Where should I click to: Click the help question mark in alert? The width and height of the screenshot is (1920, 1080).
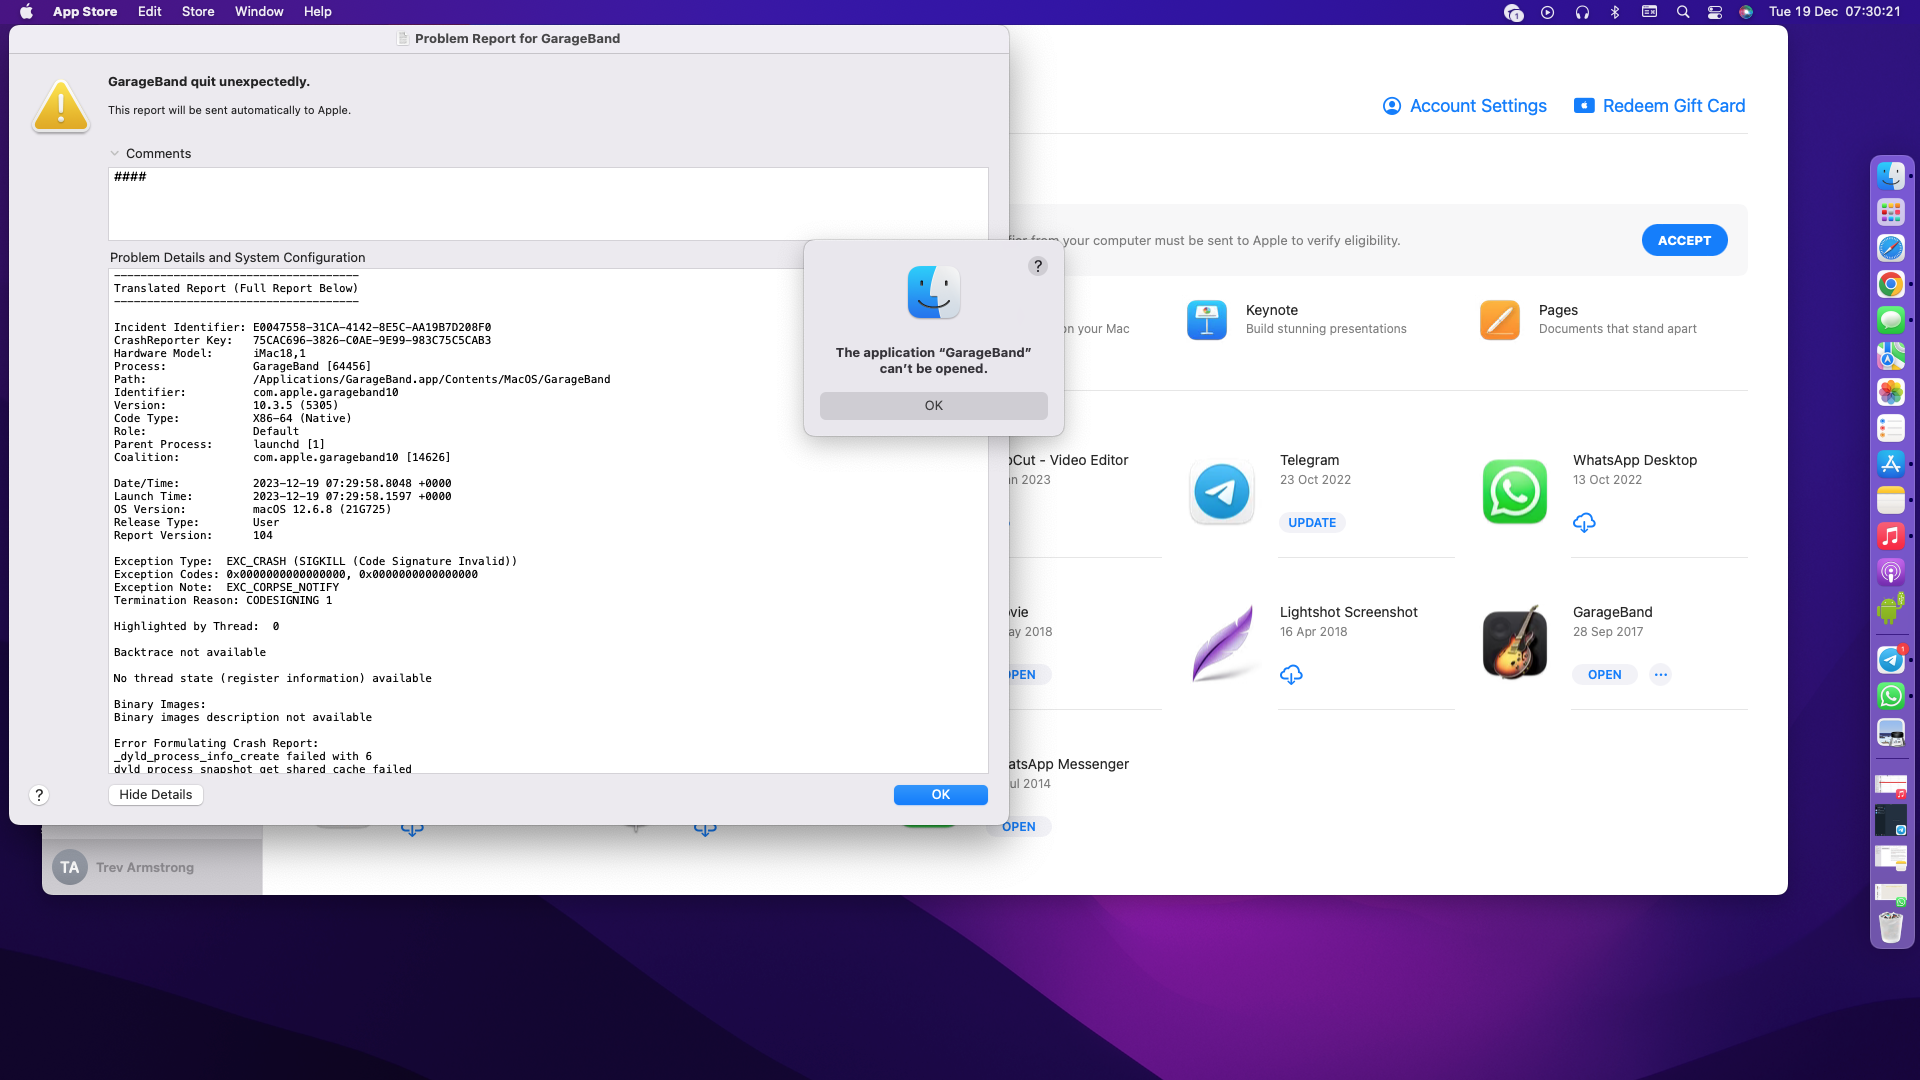tap(1038, 266)
